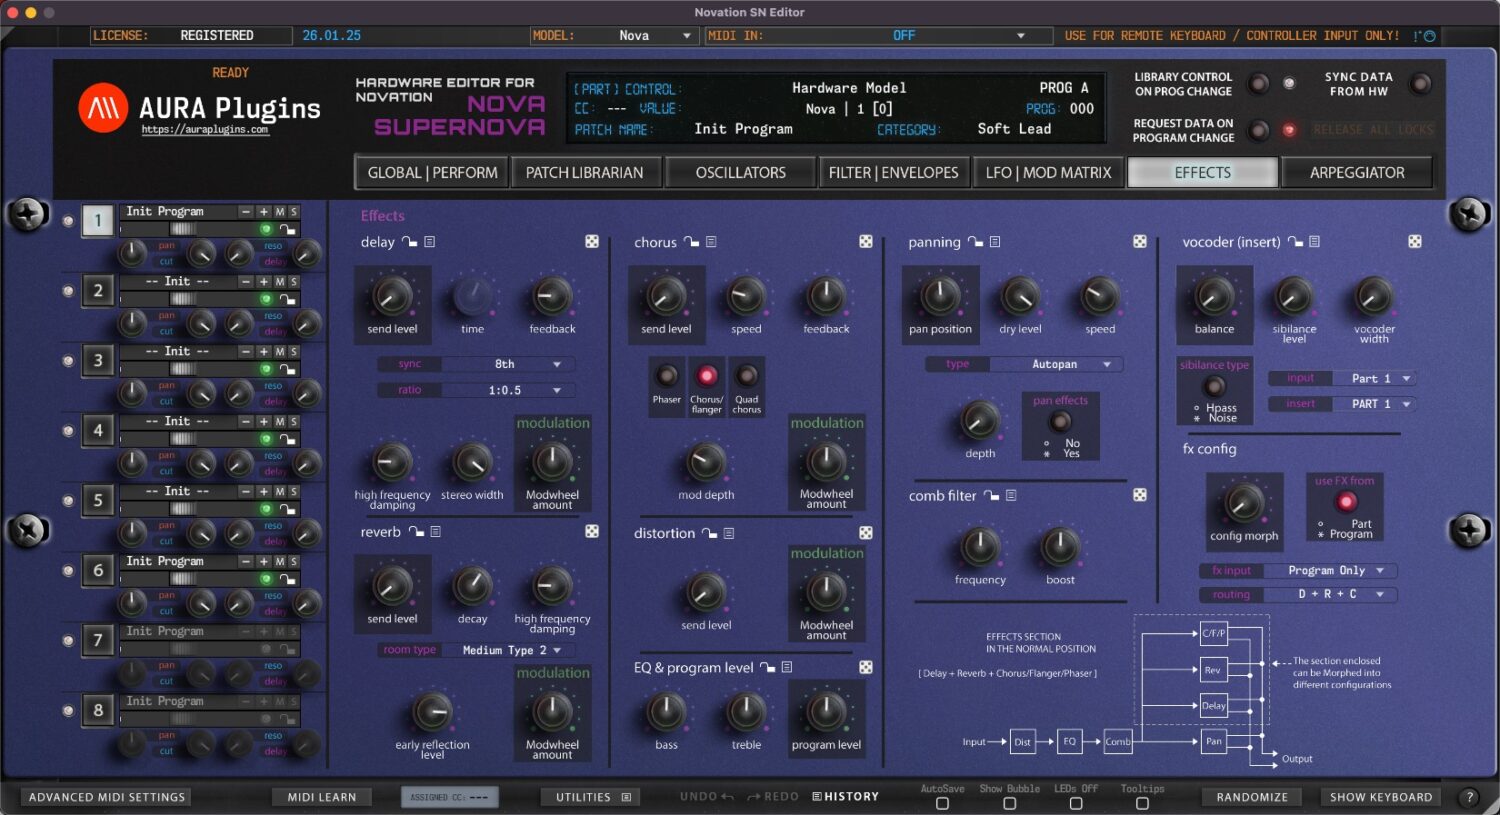The image size is (1500, 815).
Task: Enable the AutoSave checkbox
Action: tap(941, 802)
